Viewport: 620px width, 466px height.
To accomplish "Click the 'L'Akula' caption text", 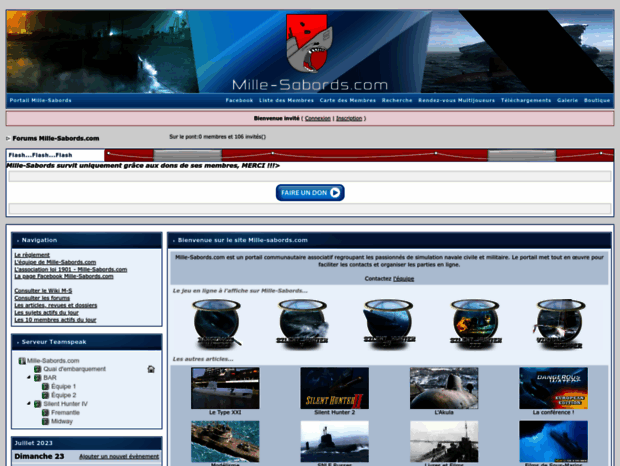I will pos(444,412).
